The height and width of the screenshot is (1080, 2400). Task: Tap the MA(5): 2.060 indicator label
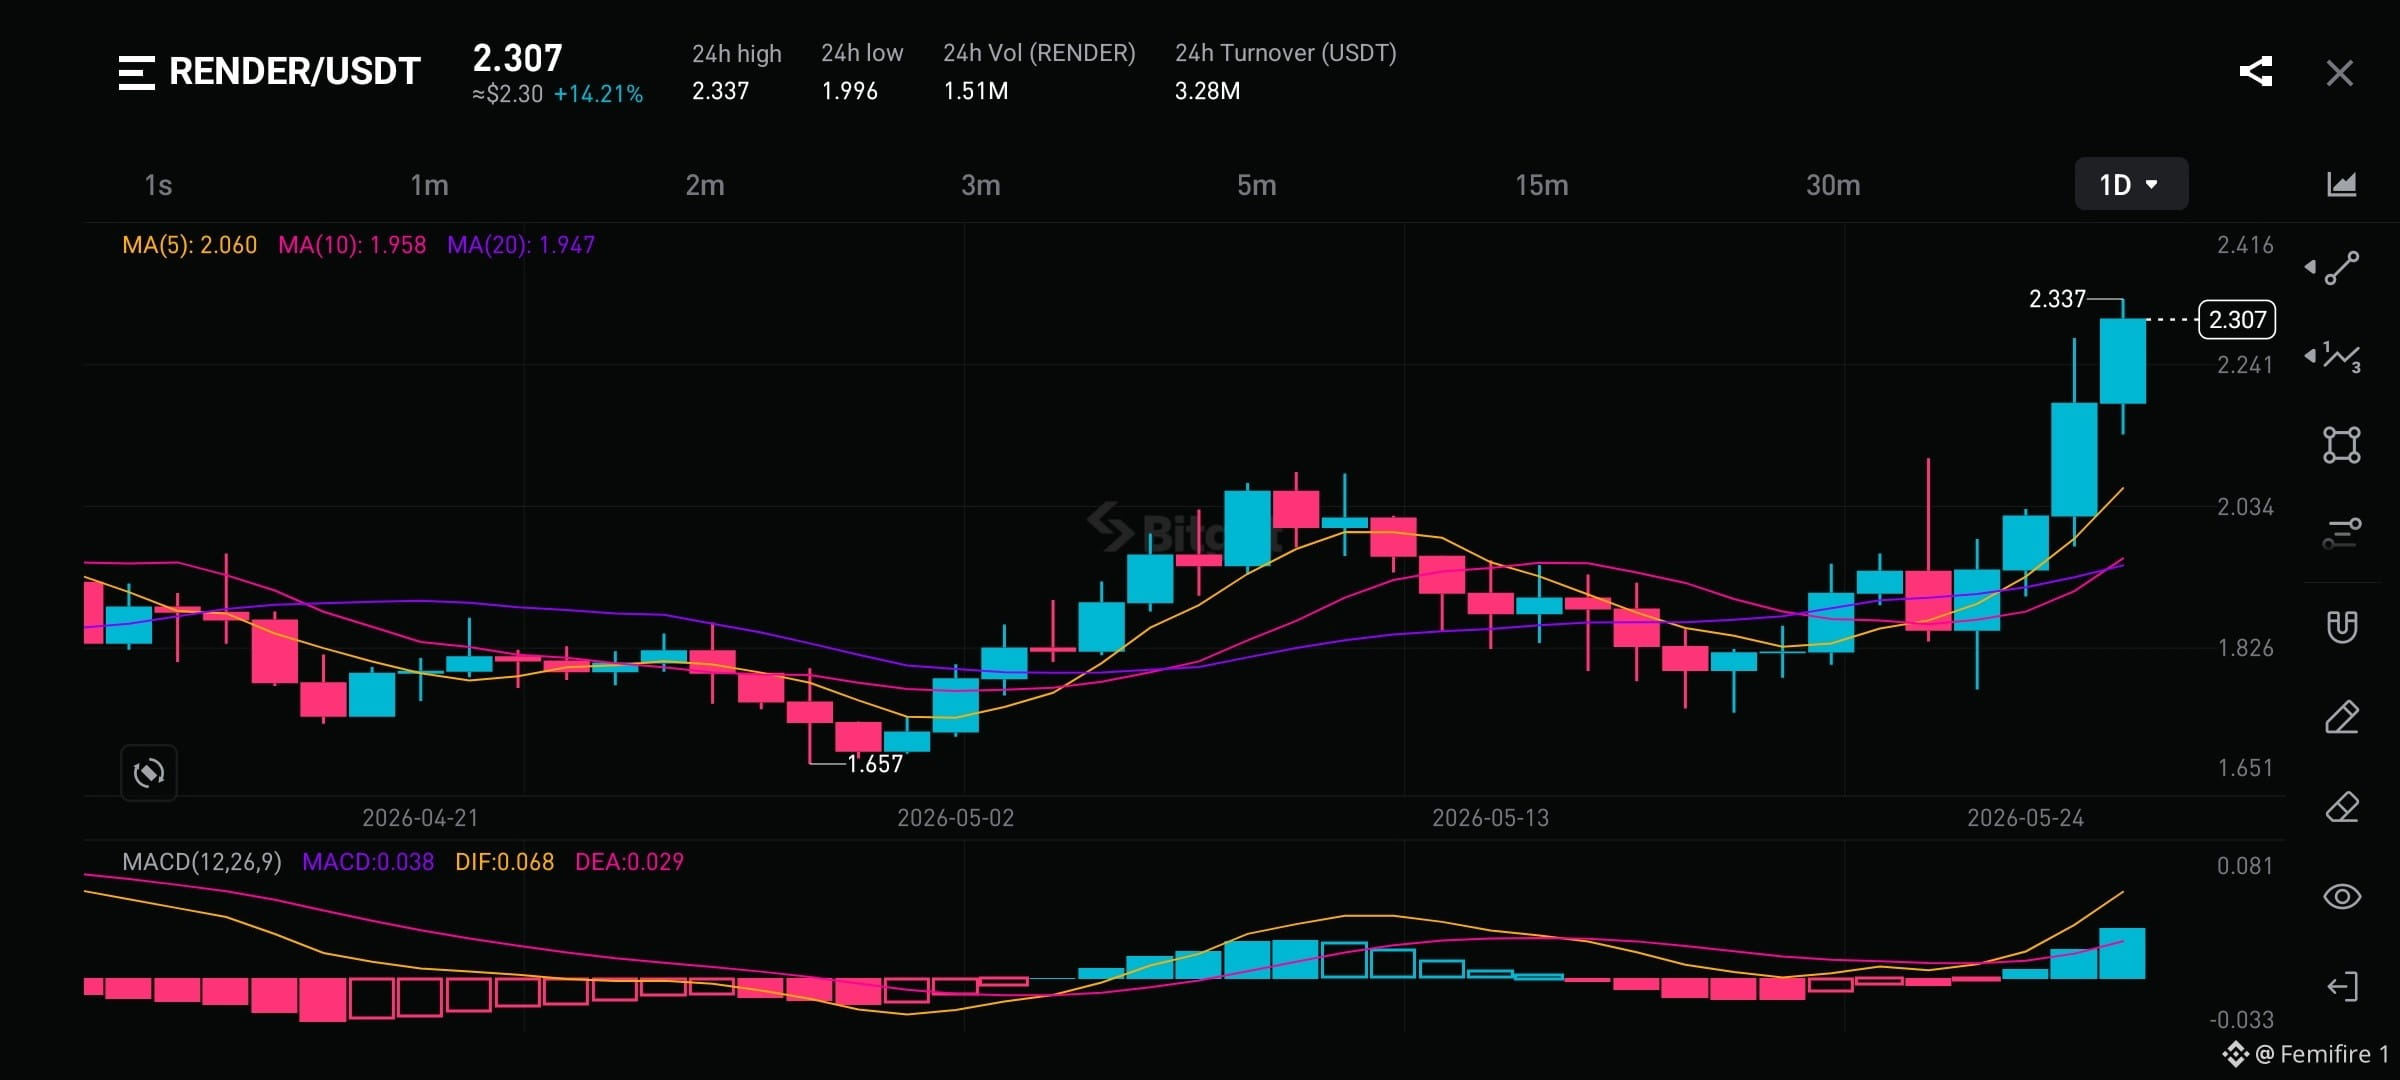pyautogui.click(x=189, y=245)
